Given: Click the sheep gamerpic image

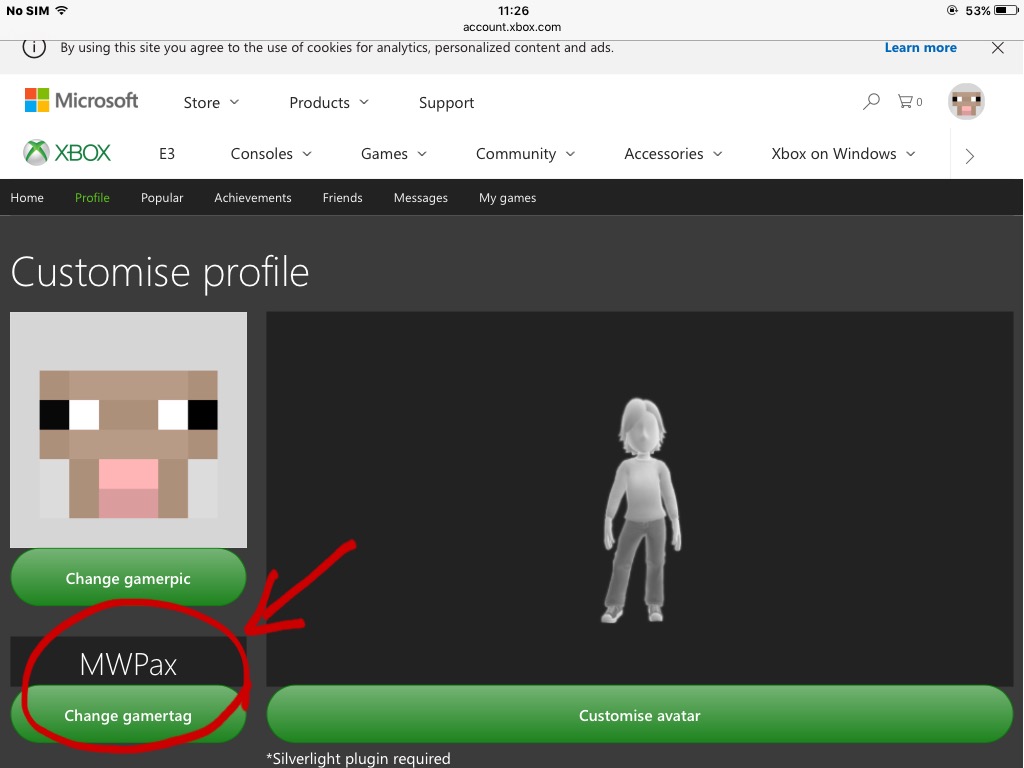Looking at the screenshot, I should click(x=128, y=430).
